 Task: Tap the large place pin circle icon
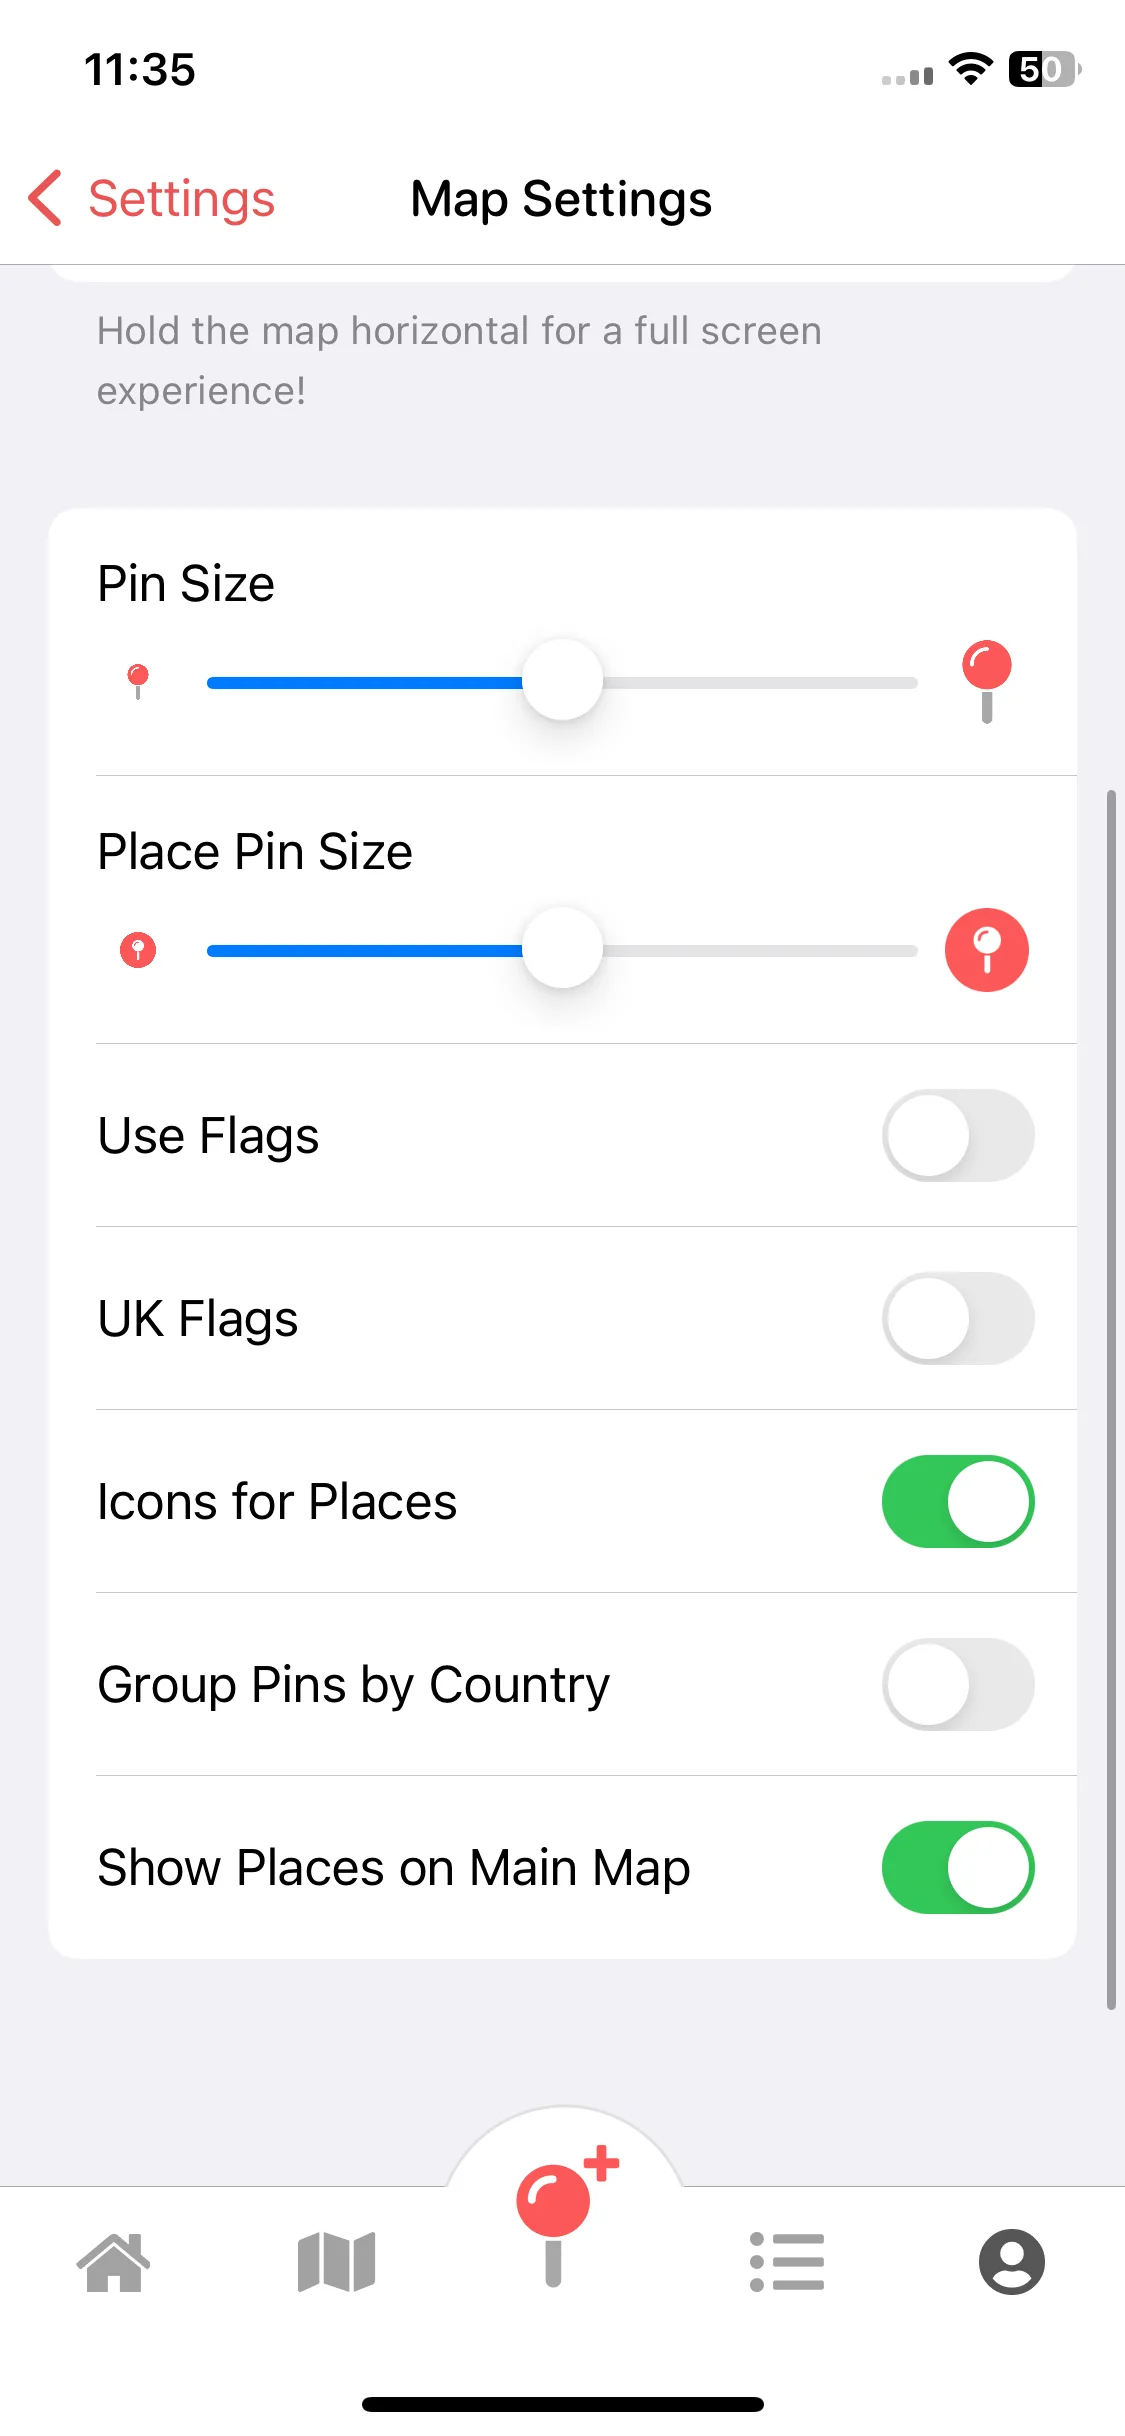[987, 950]
